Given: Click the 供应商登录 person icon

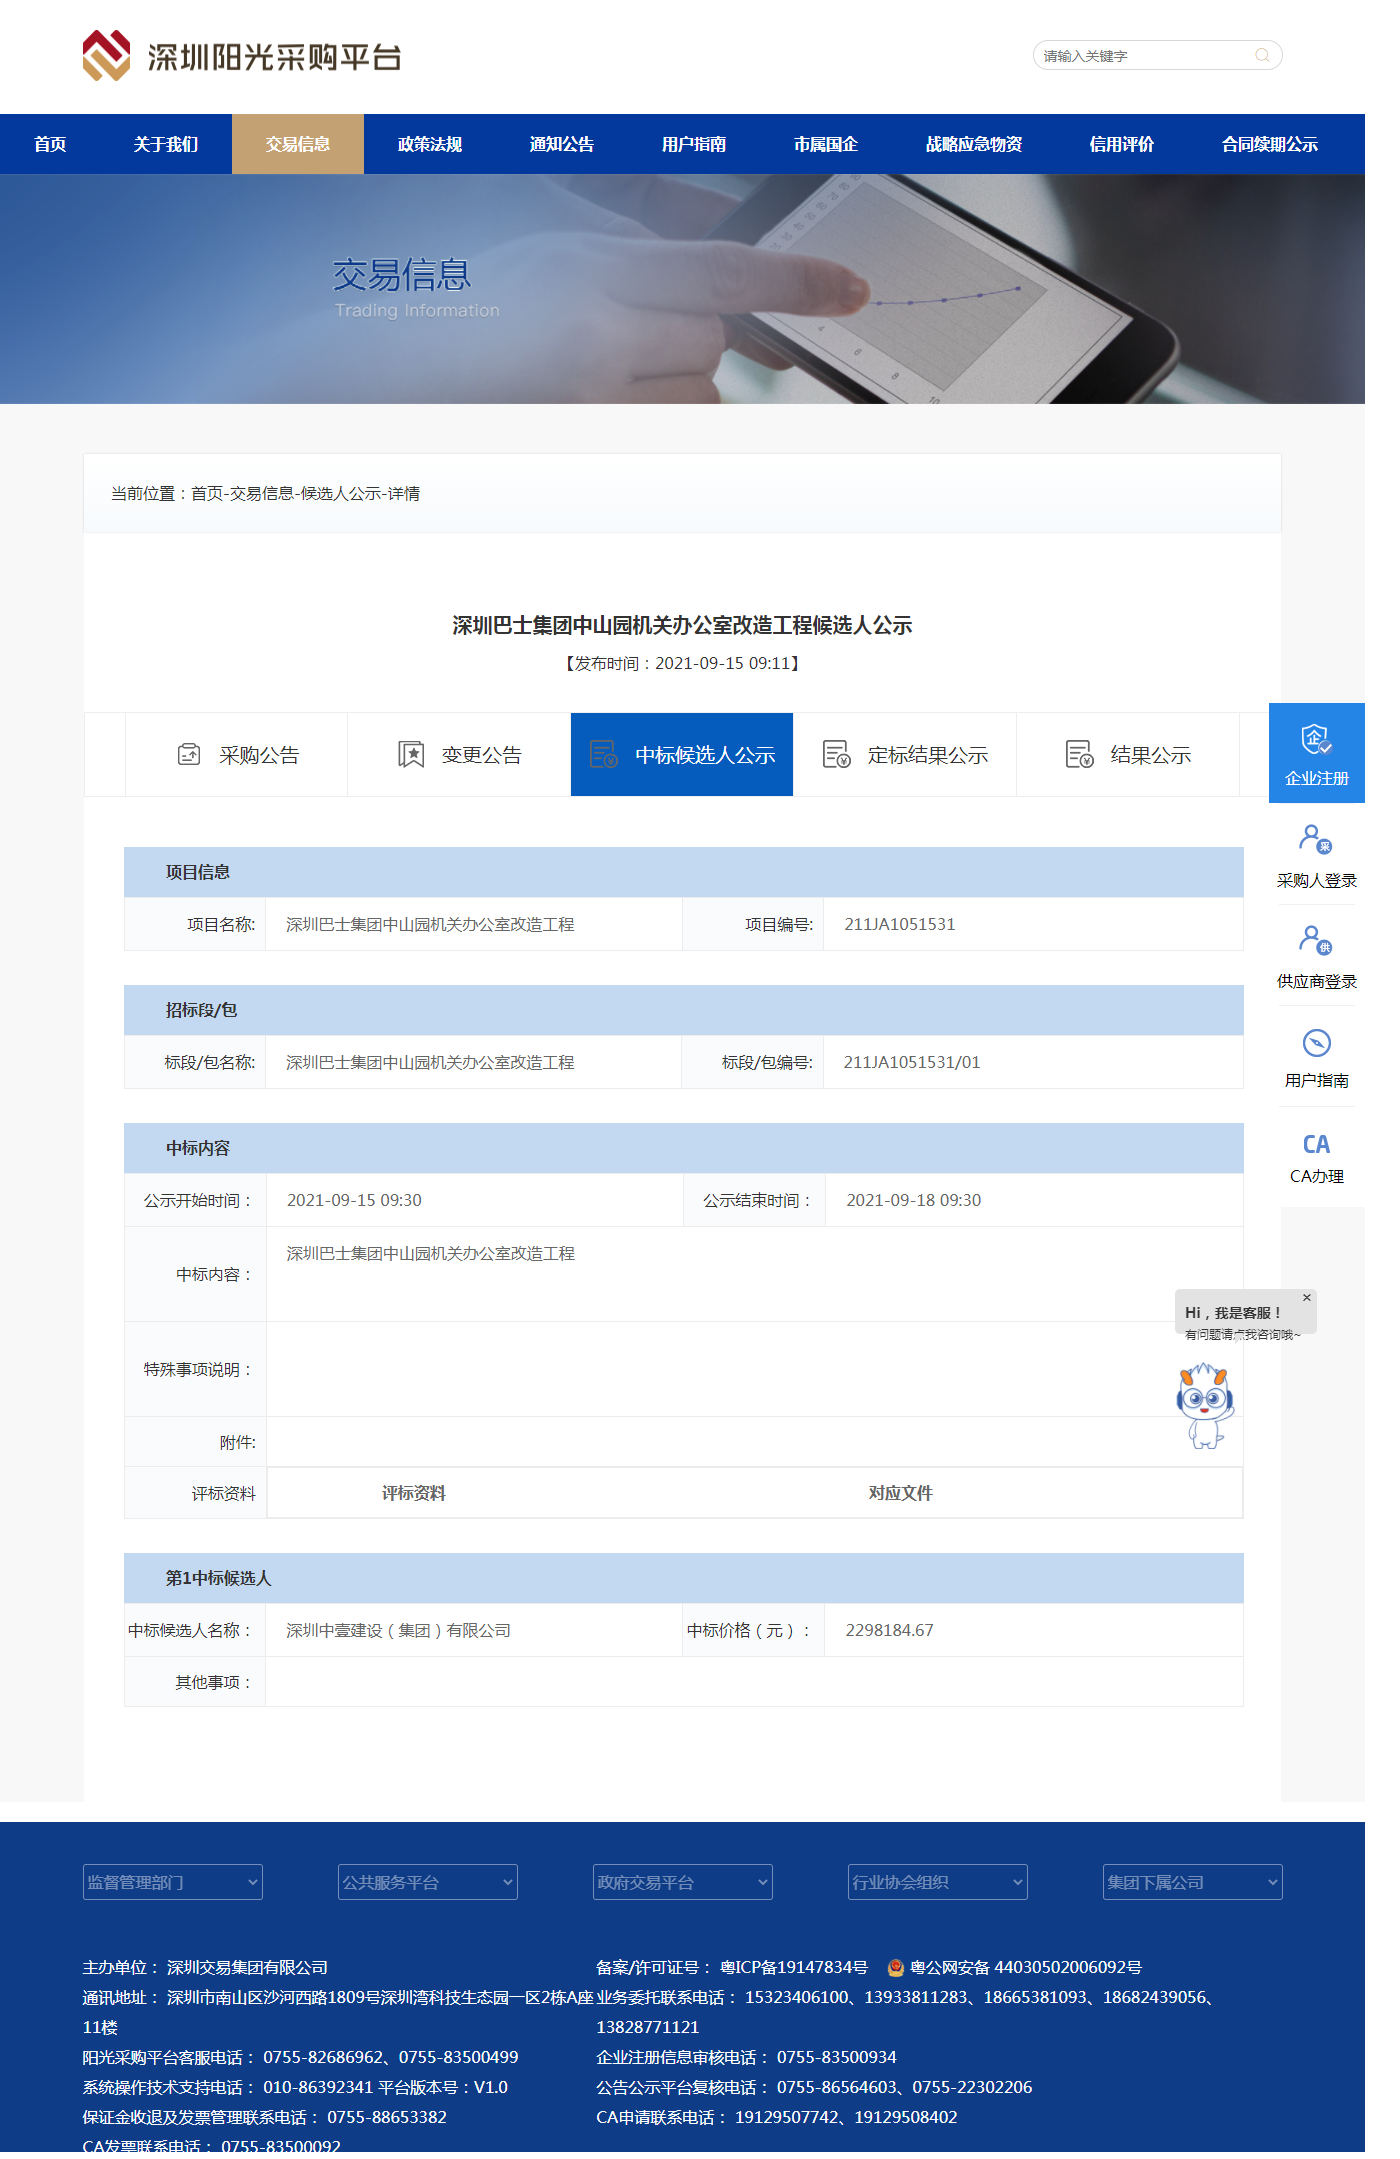Looking at the screenshot, I should coord(1315,940).
